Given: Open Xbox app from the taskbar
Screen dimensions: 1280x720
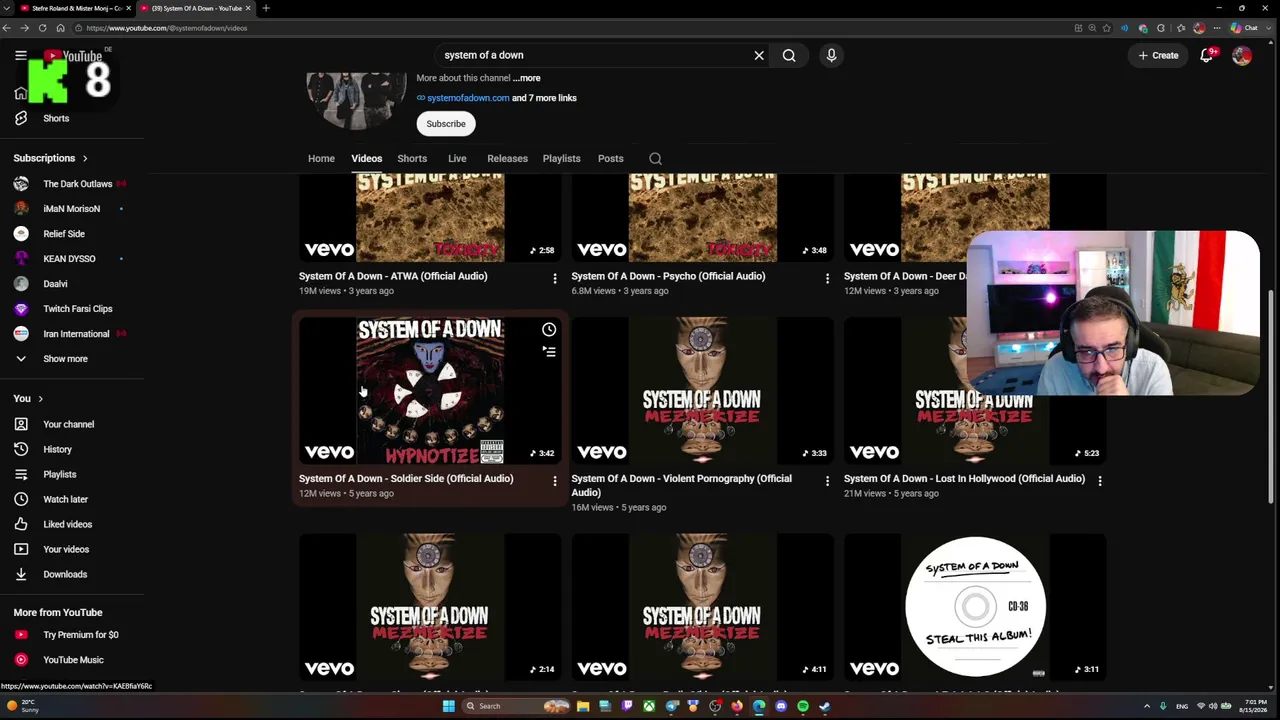Looking at the screenshot, I should click(x=649, y=706).
